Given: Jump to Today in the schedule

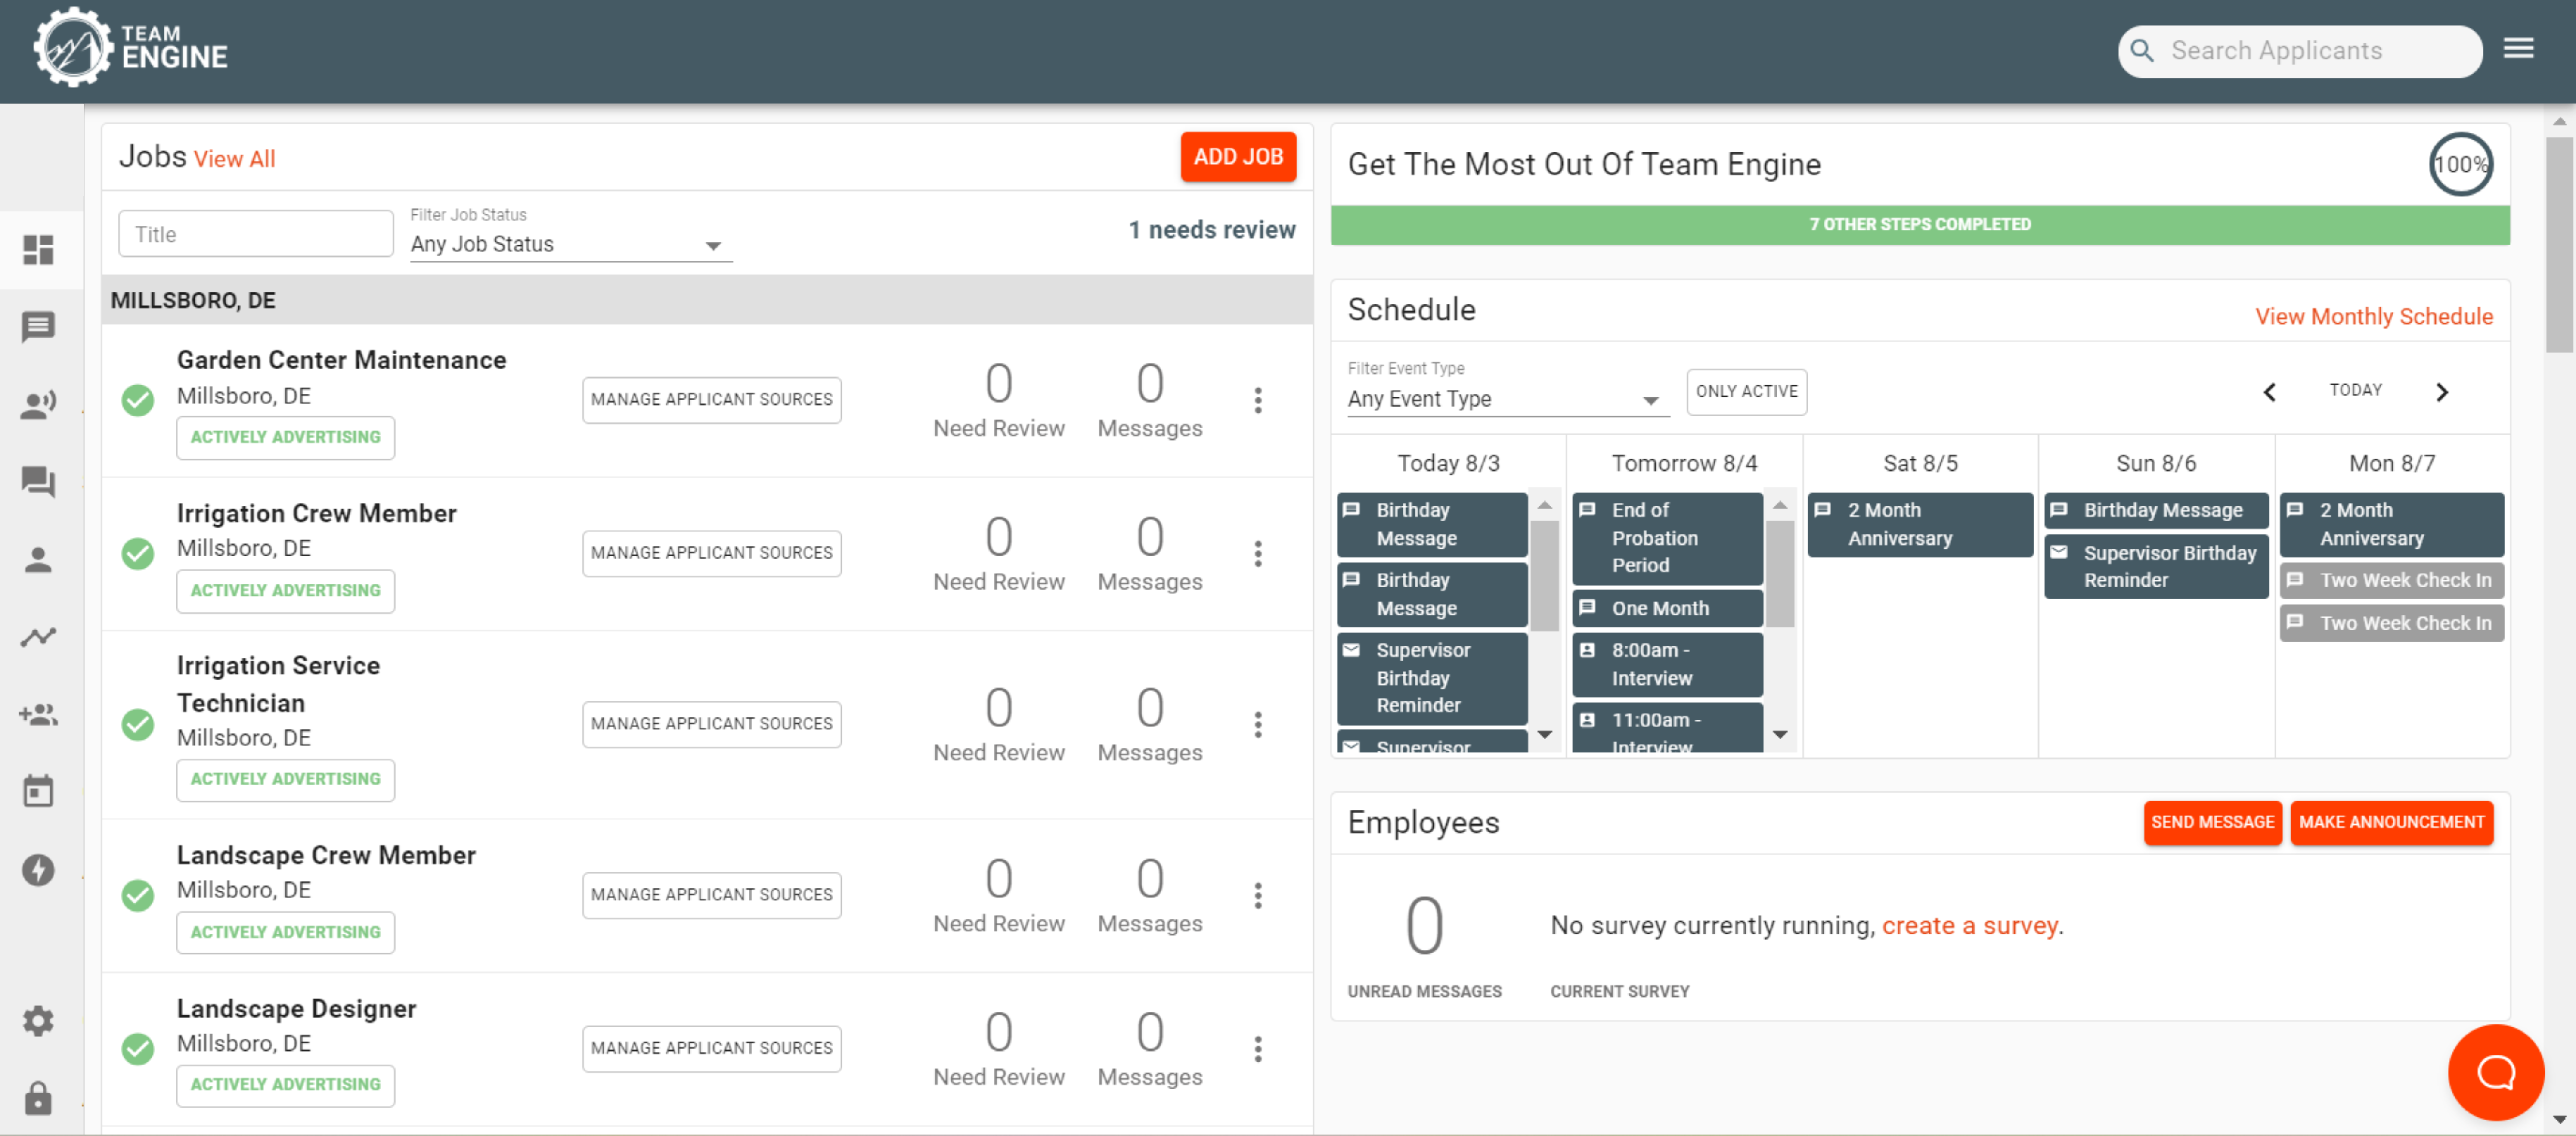Looking at the screenshot, I should [x=2355, y=390].
